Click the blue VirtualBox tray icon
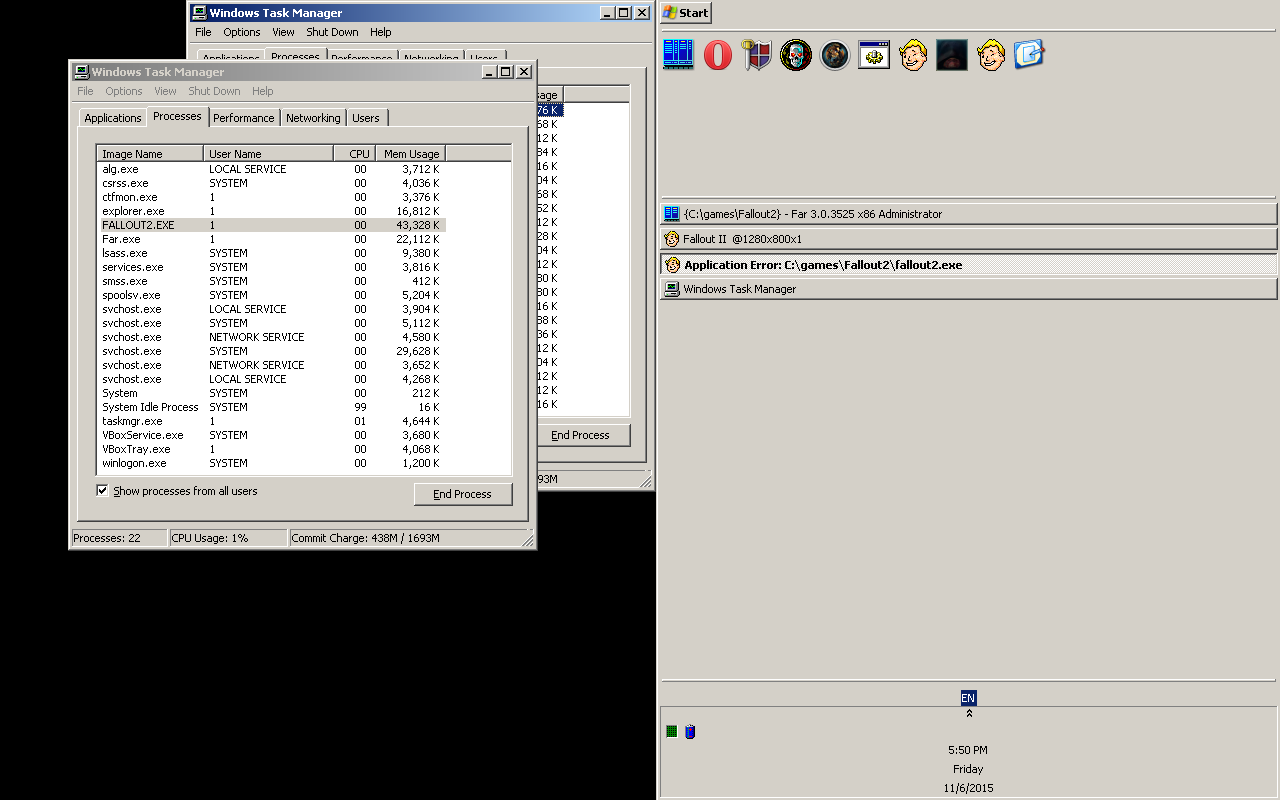The width and height of the screenshot is (1280, 800). coord(690,732)
